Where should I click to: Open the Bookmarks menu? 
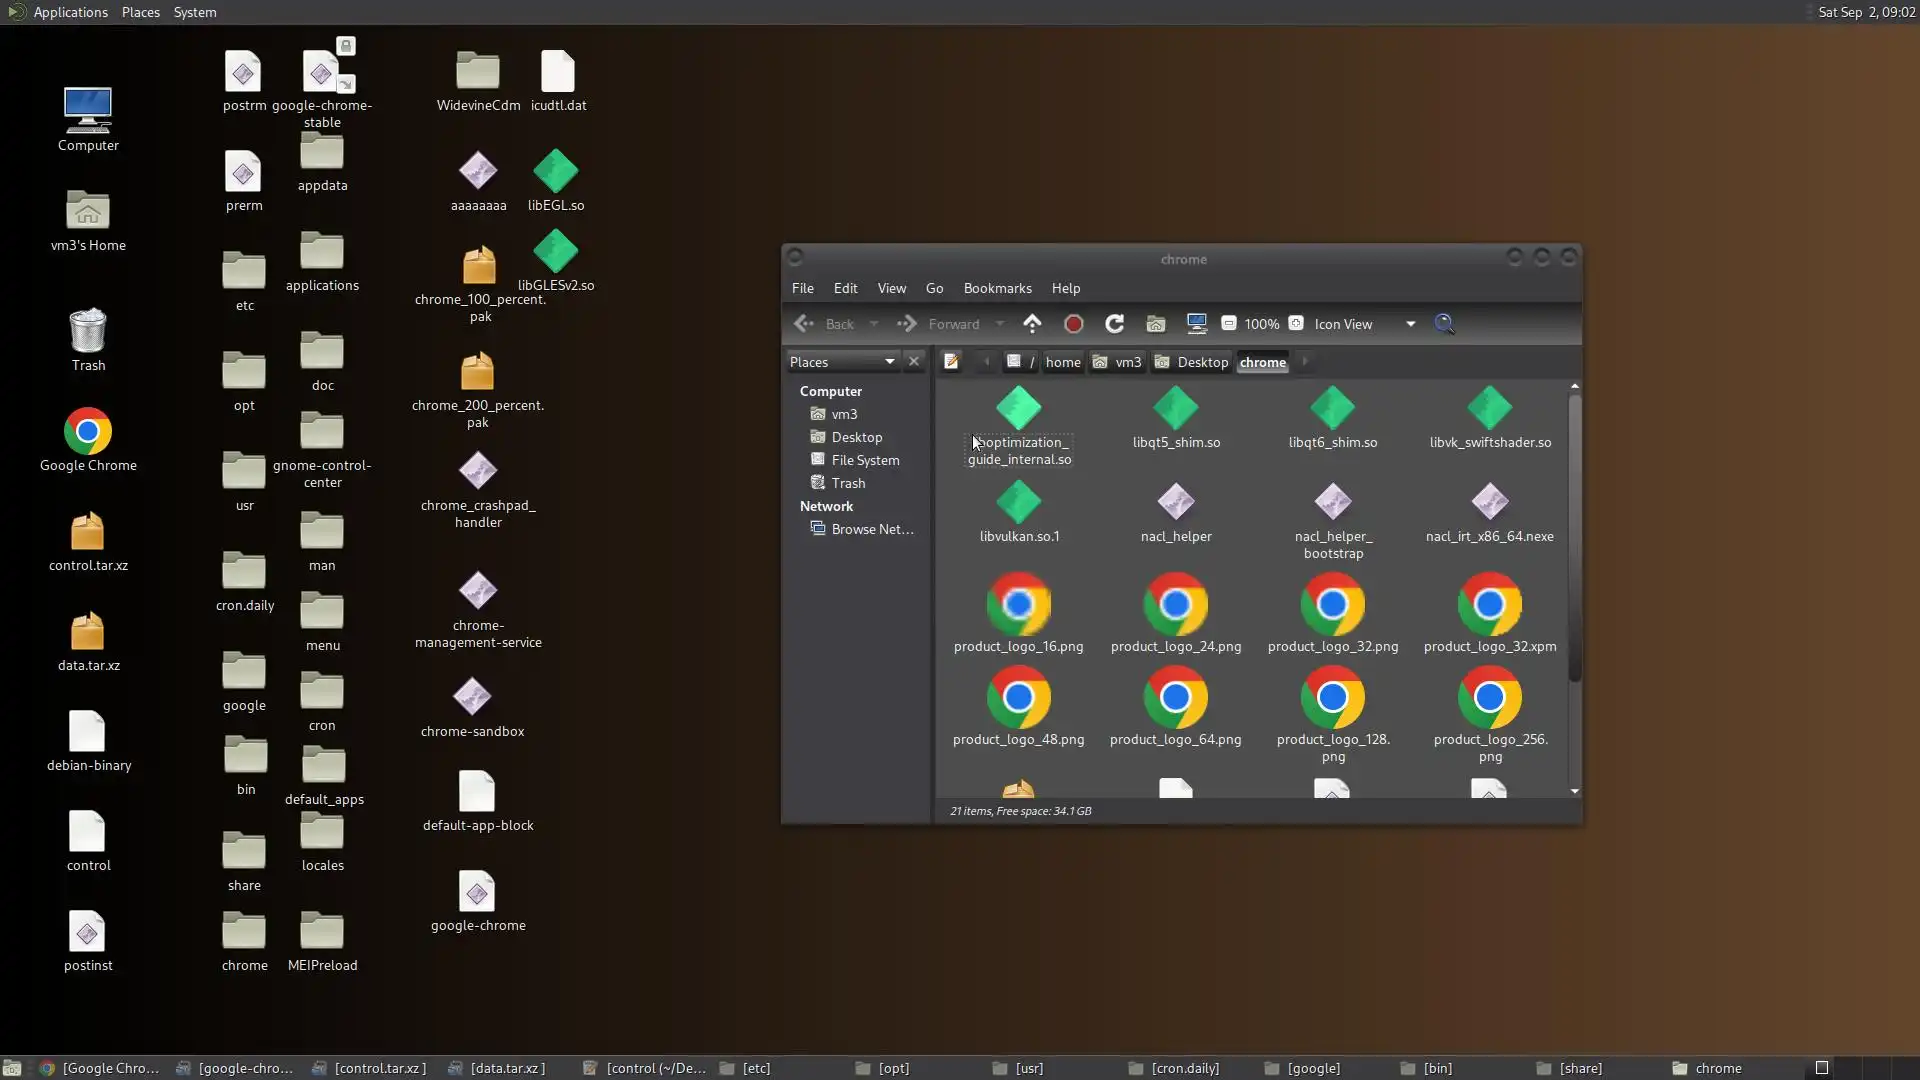pos(997,288)
